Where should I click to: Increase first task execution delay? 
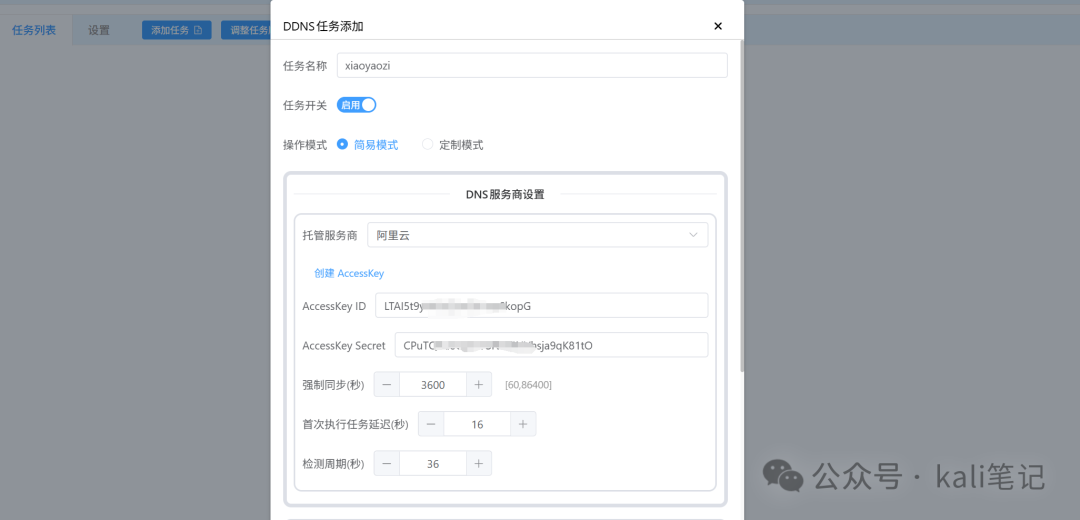tap(523, 424)
